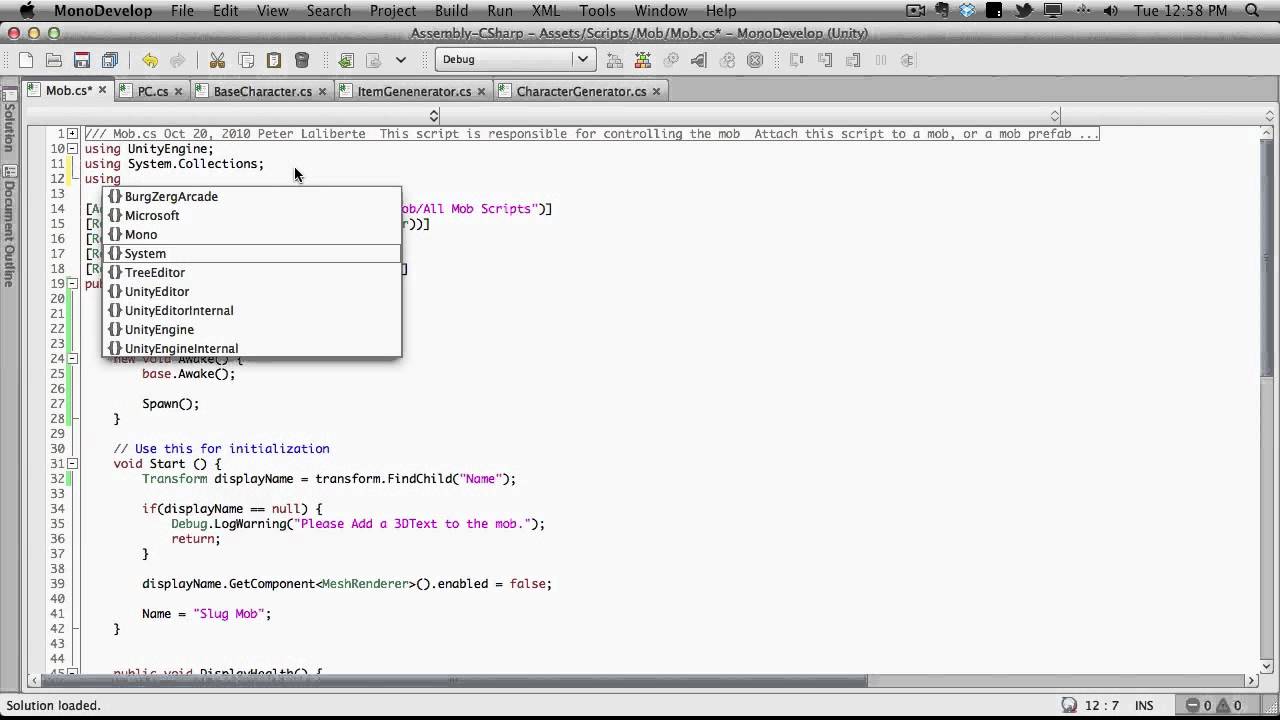Open the File menu
This screenshot has height=720, width=1280.
pos(182,11)
